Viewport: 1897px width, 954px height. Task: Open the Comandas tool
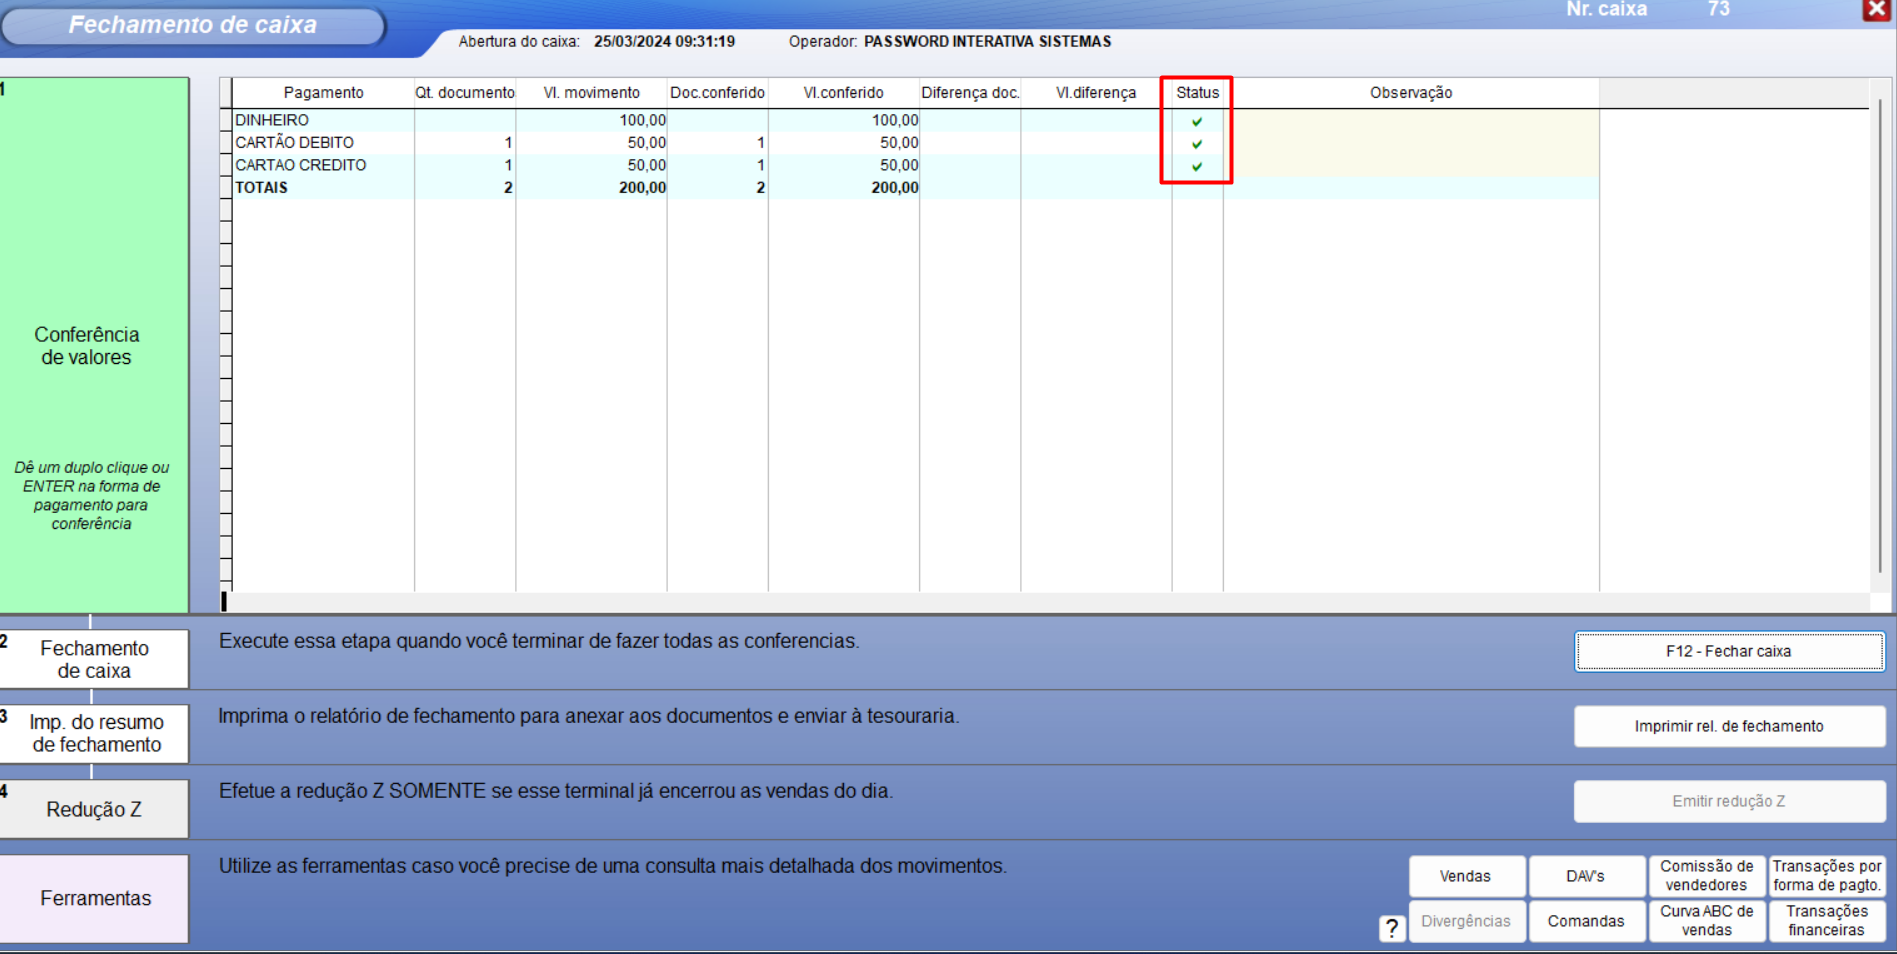pos(1585,921)
